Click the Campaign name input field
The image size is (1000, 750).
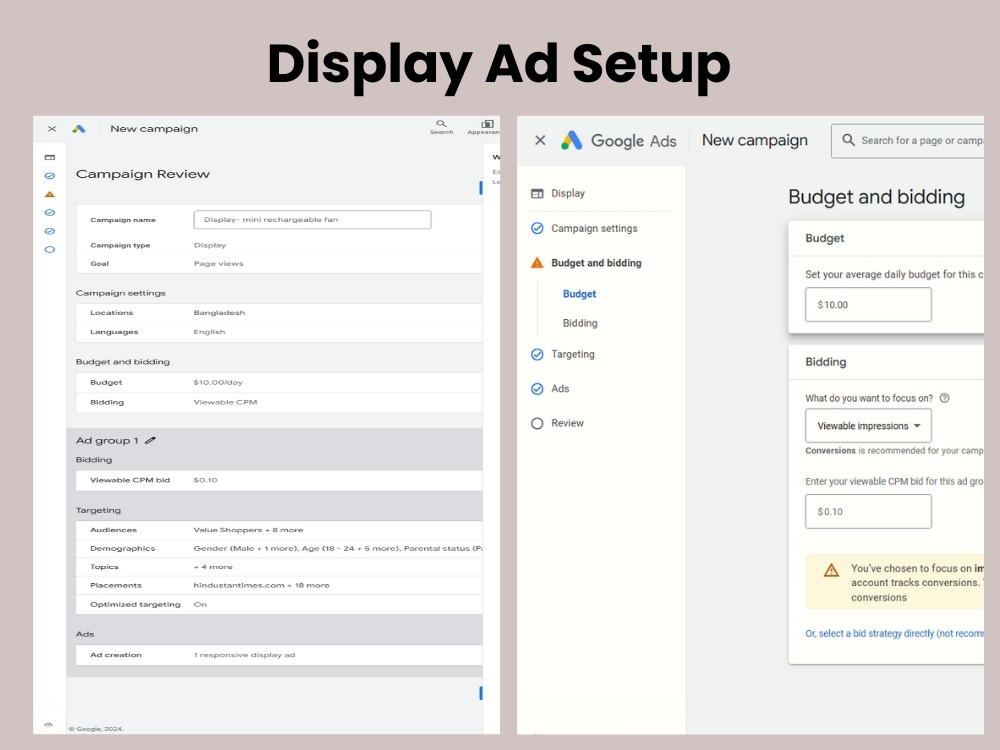pos(312,219)
